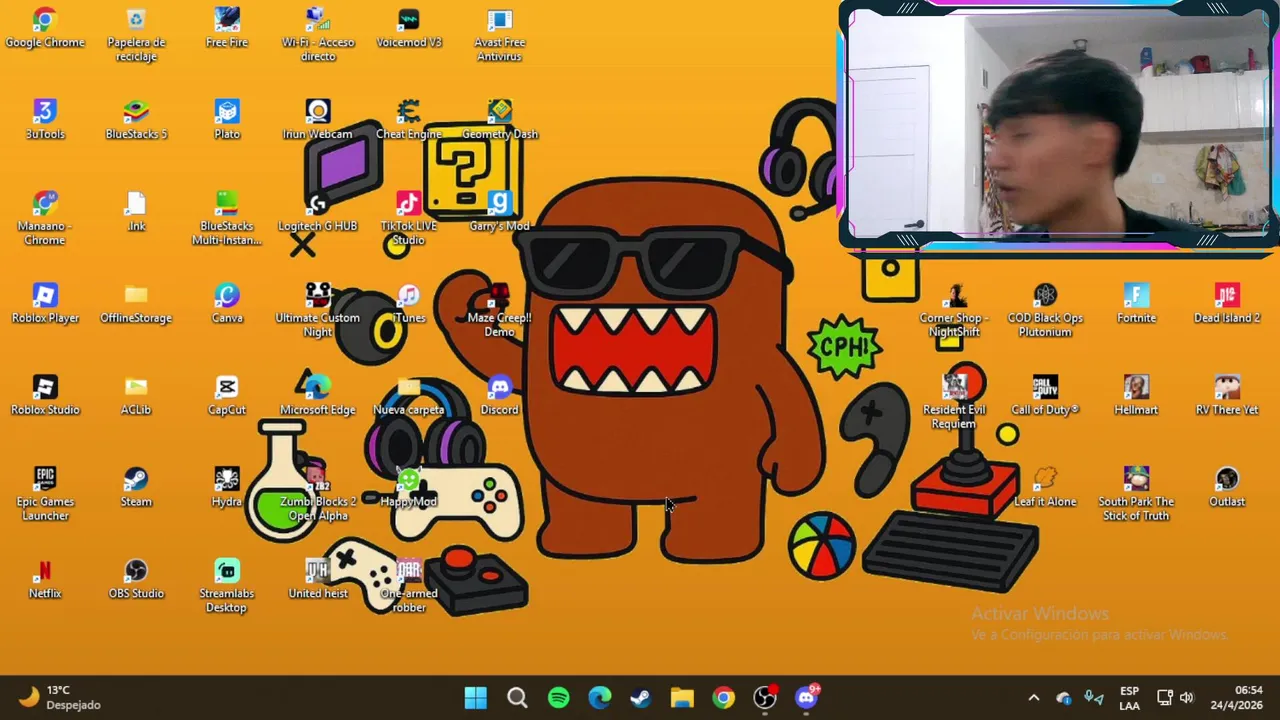Switch ESP LAA keyboard language

coord(1129,698)
